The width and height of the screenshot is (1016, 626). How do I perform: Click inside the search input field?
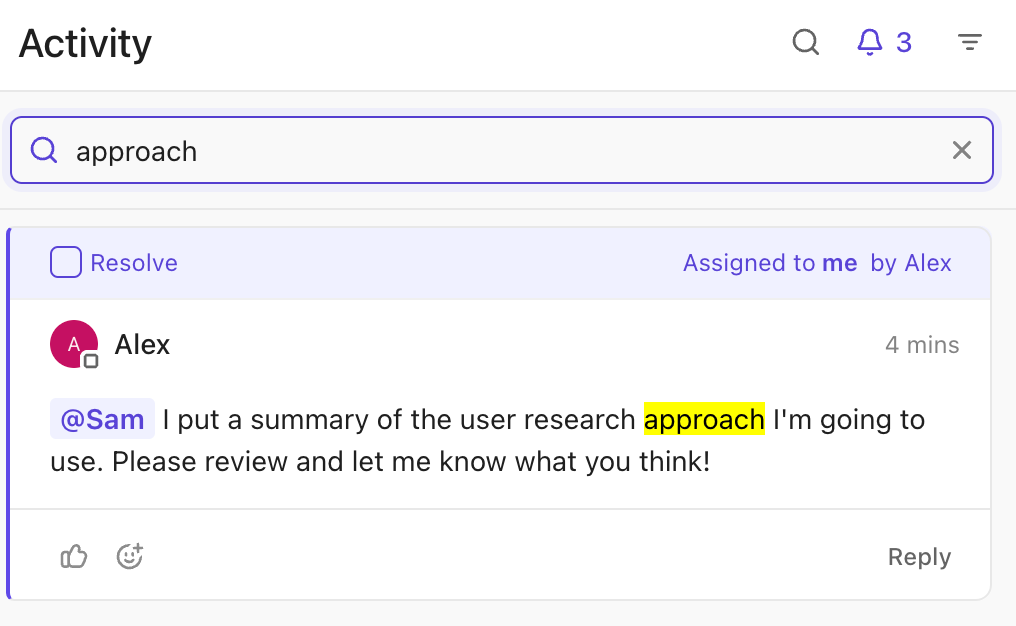(x=400, y=149)
